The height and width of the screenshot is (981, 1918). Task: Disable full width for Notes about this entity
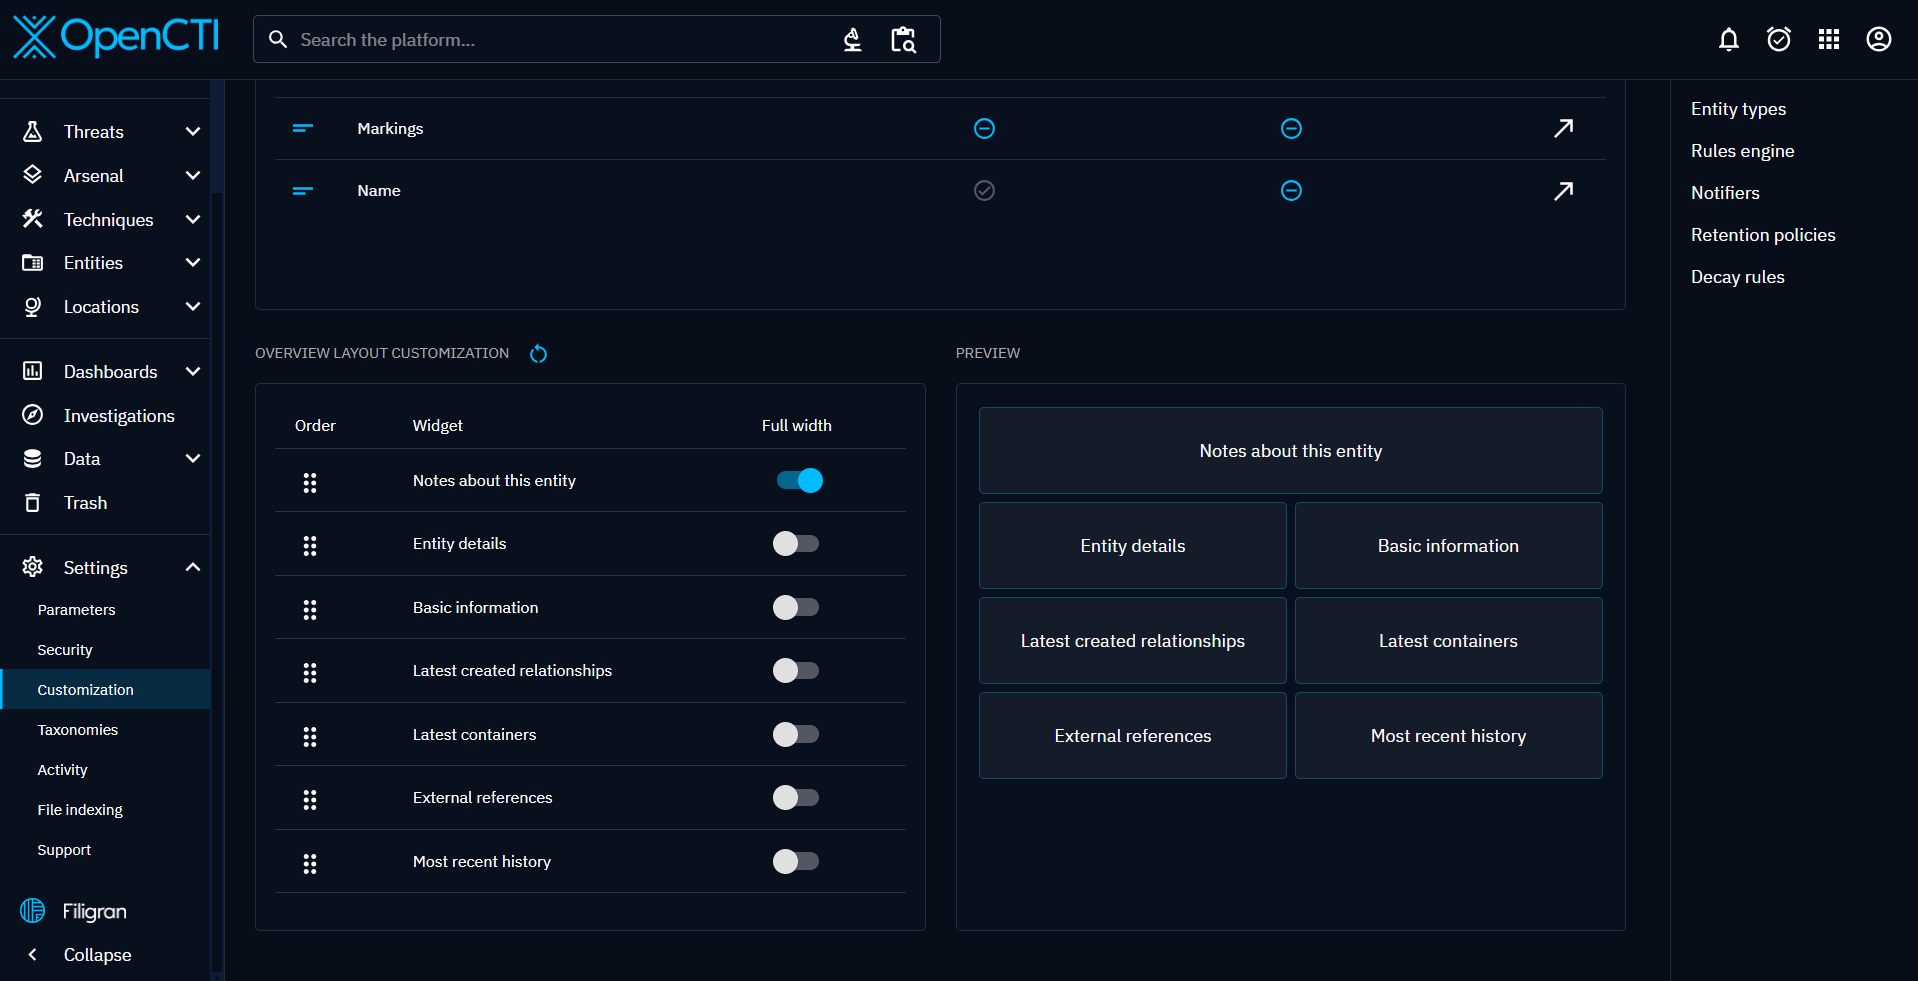[x=799, y=481]
